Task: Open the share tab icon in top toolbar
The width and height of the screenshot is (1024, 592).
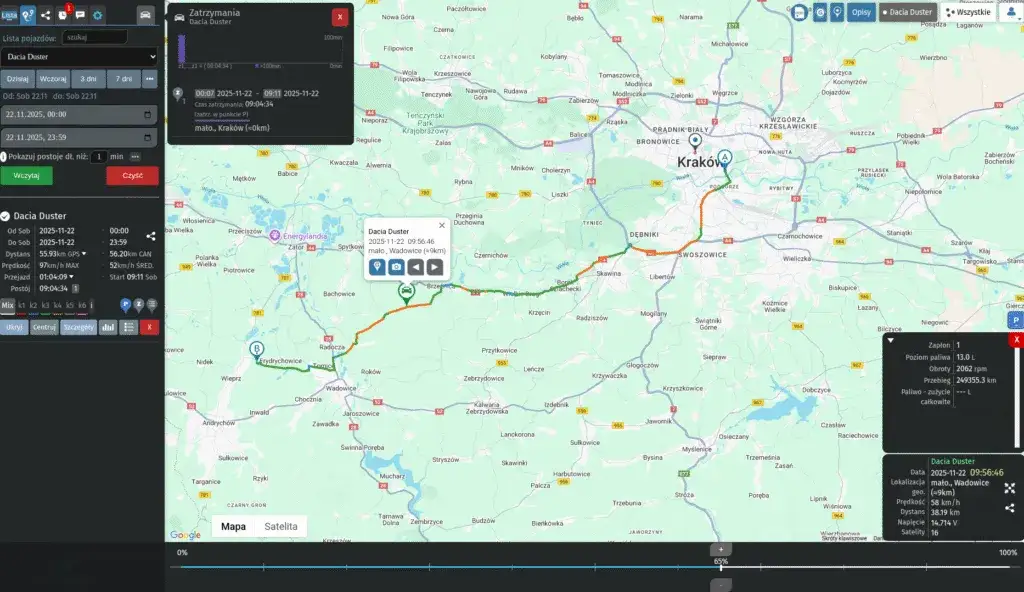Action: tap(45, 14)
